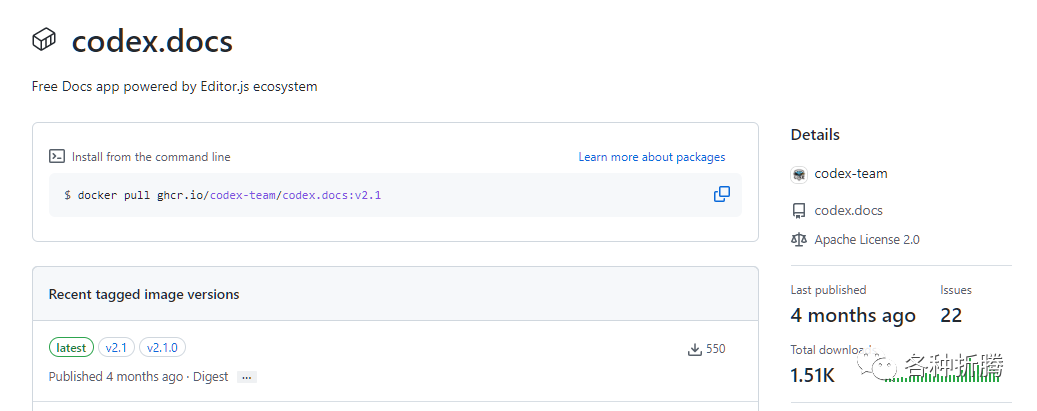The height and width of the screenshot is (411, 1037).
Task: Click the repository icon next to codex.docs
Action: pyautogui.click(x=798, y=211)
